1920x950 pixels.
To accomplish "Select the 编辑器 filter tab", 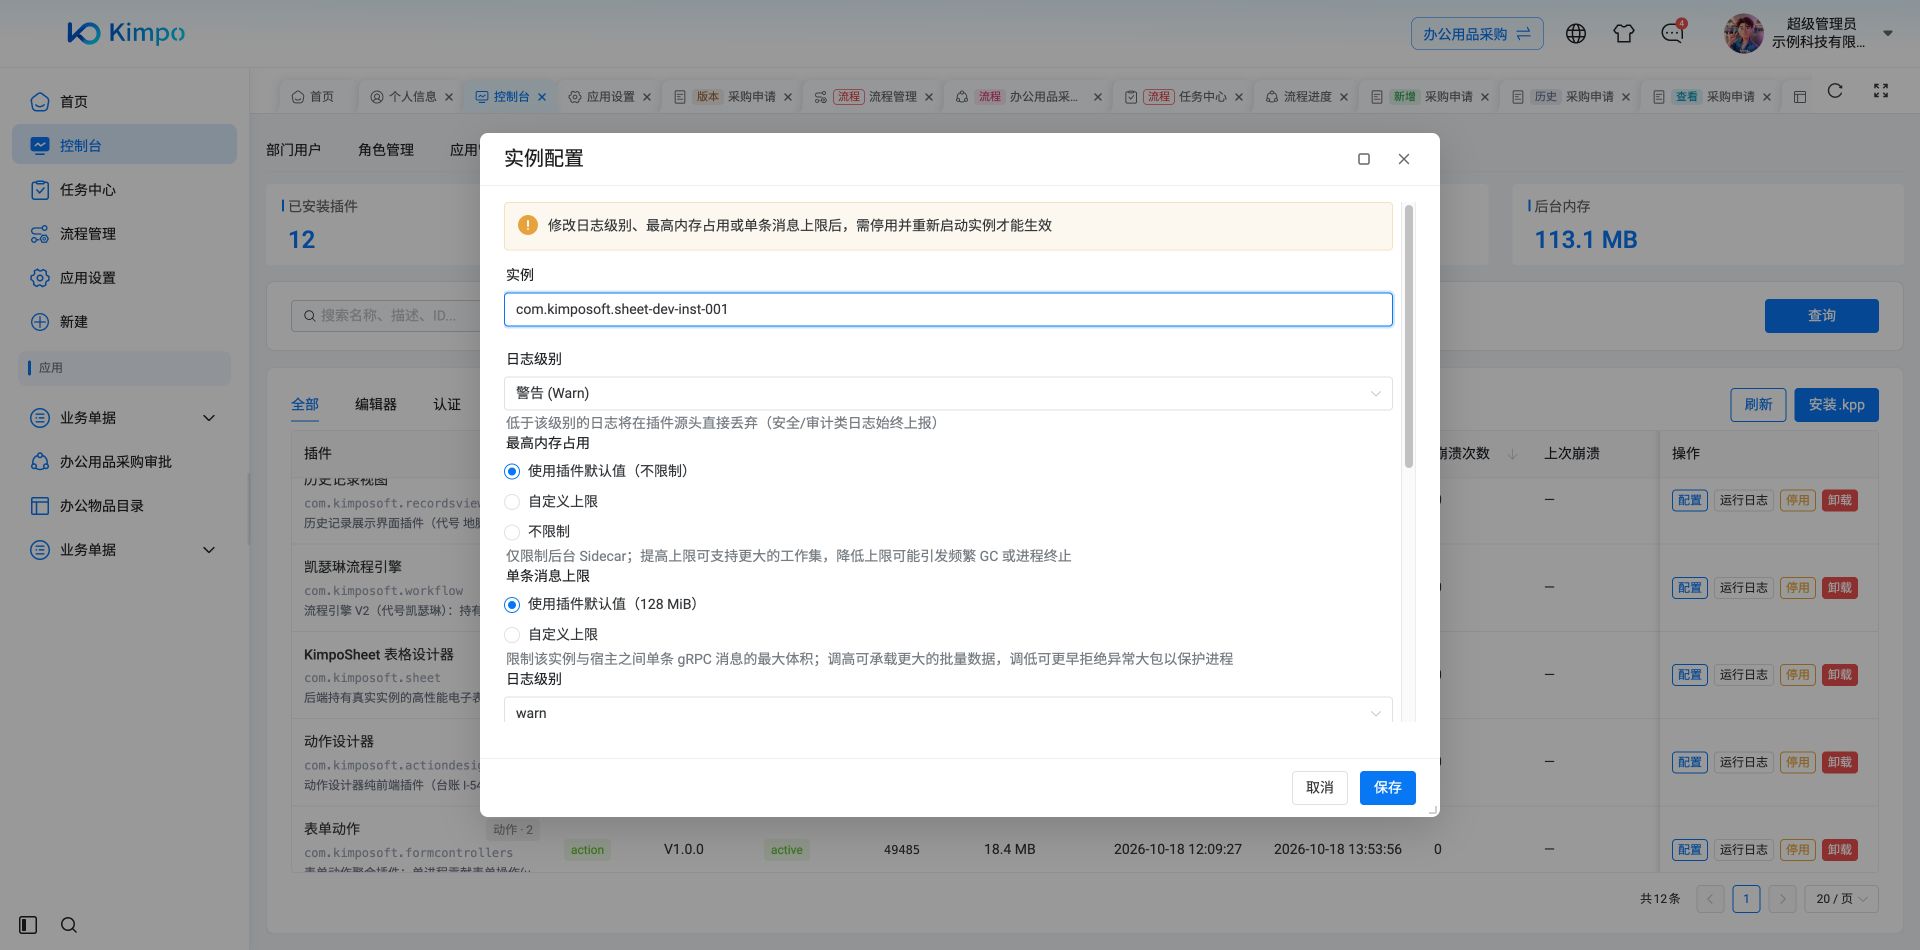I will [x=376, y=405].
